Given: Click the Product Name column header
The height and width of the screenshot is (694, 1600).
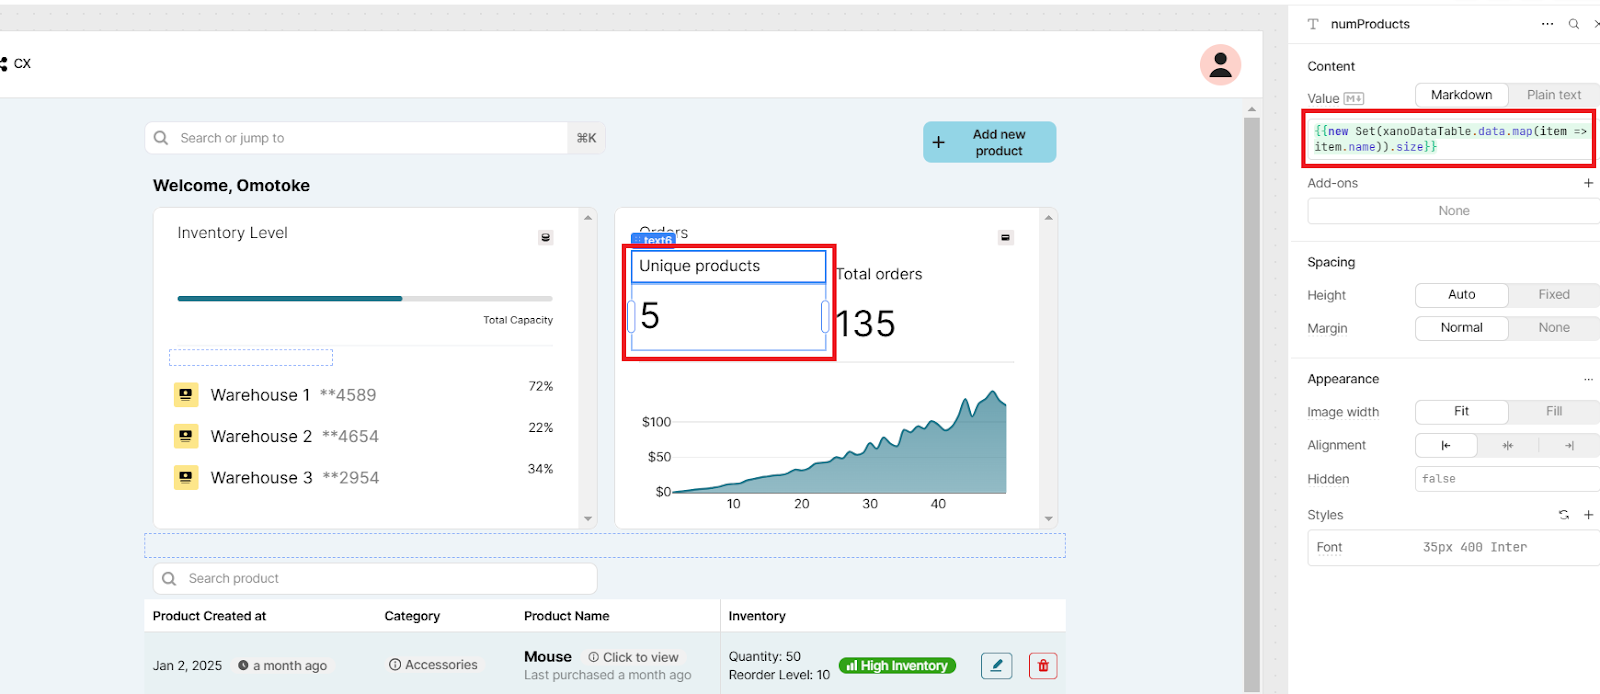Looking at the screenshot, I should (567, 616).
